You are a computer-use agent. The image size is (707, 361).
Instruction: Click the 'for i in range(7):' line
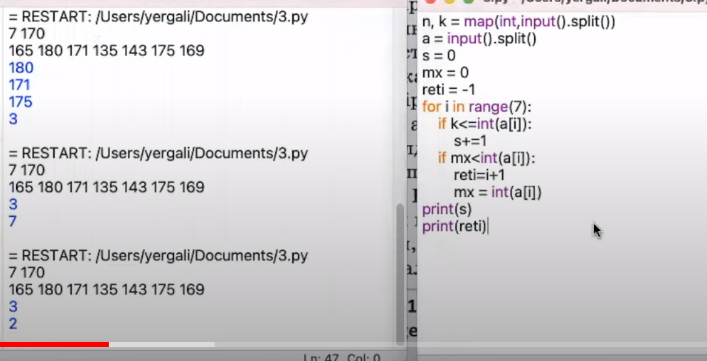477,107
